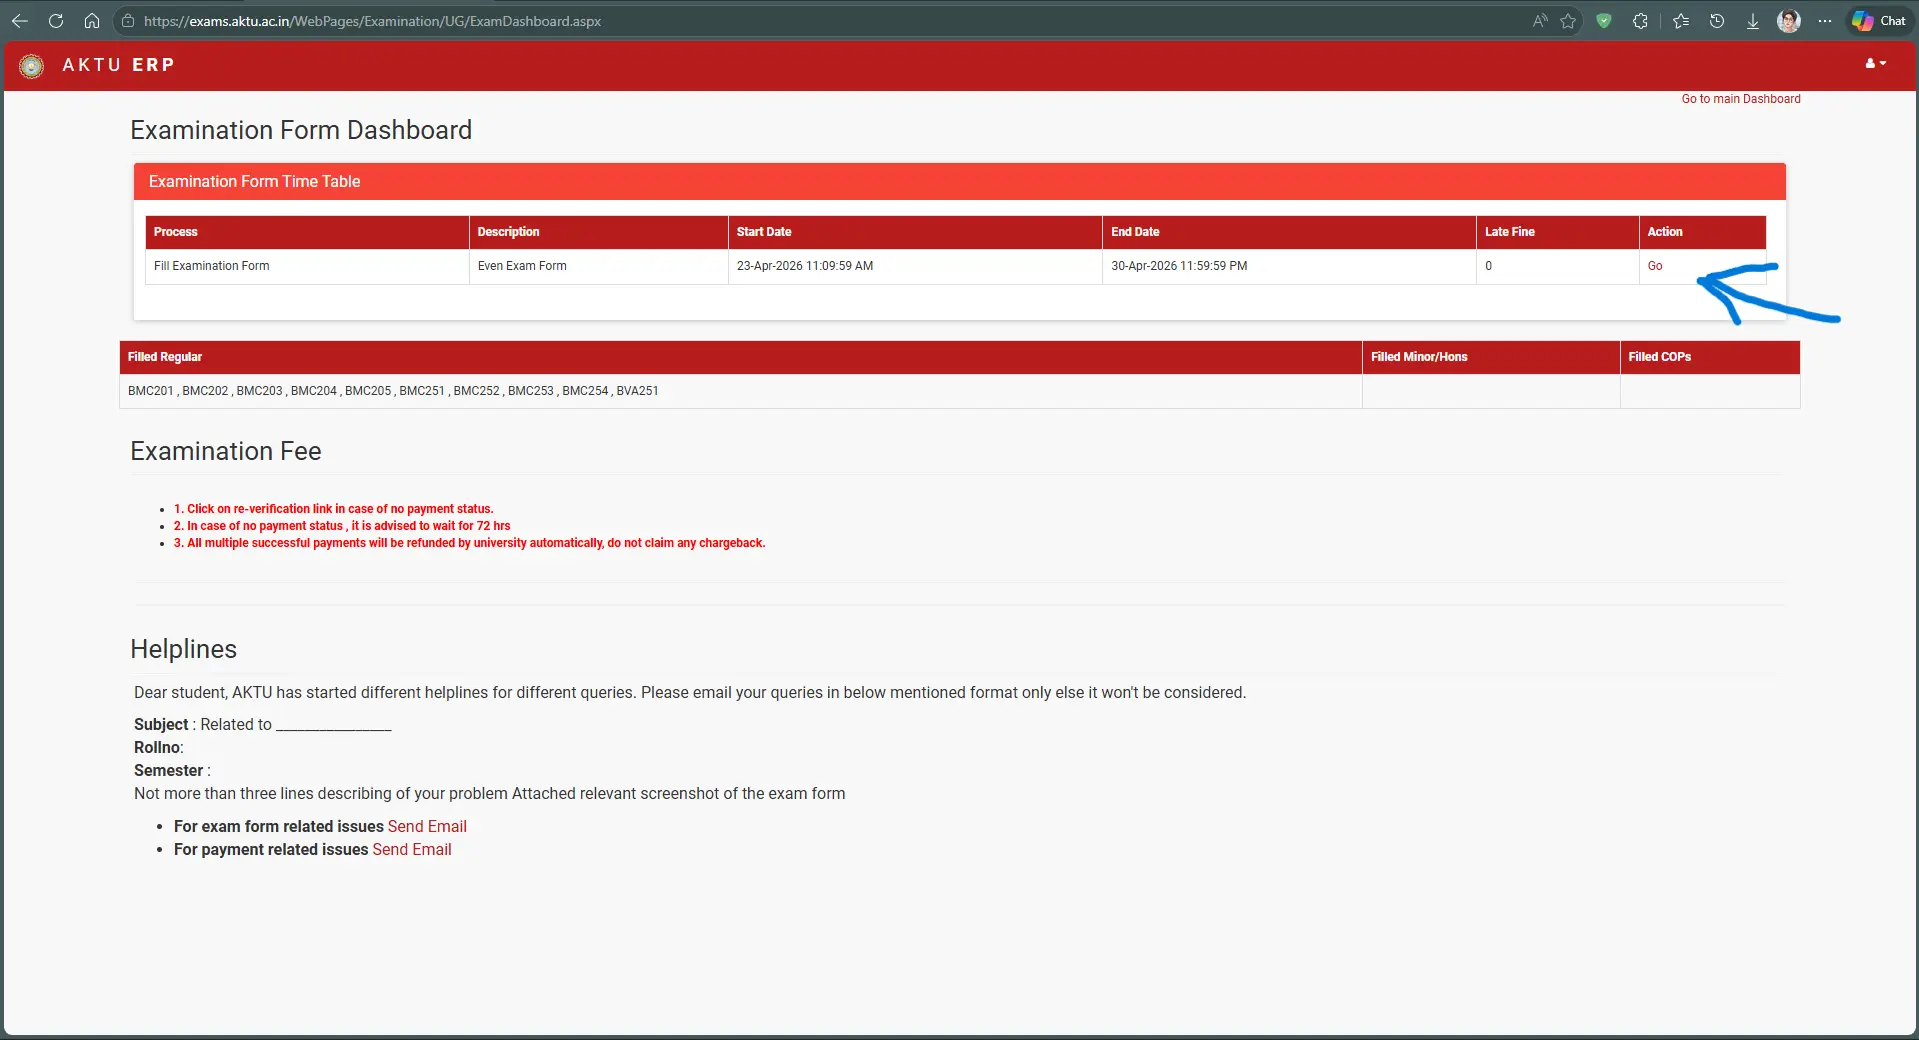
Task: Open the downloads arrow icon
Action: (1752, 21)
